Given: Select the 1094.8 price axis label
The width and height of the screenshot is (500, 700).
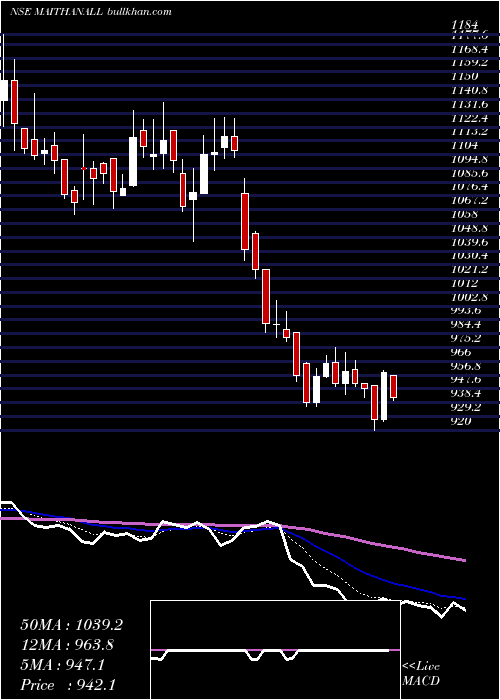Looking at the screenshot, I should pos(469,159).
